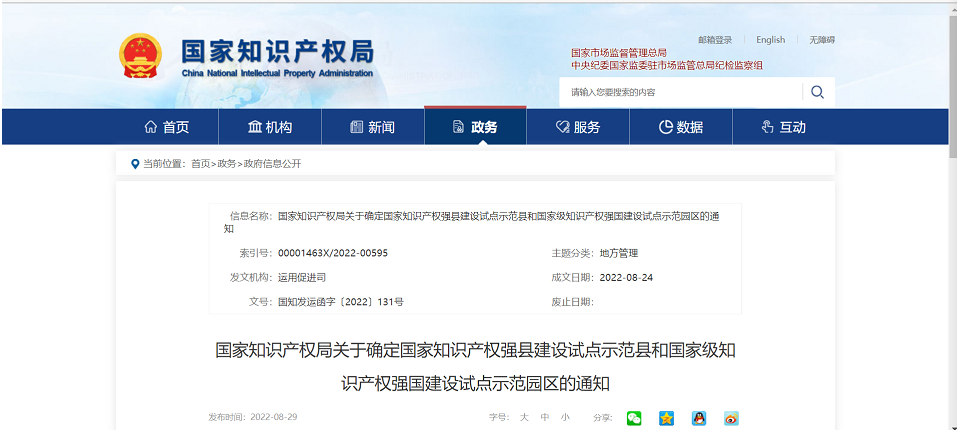Set font size to 大 (large)
The height and width of the screenshot is (430, 957).
point(523,417)
